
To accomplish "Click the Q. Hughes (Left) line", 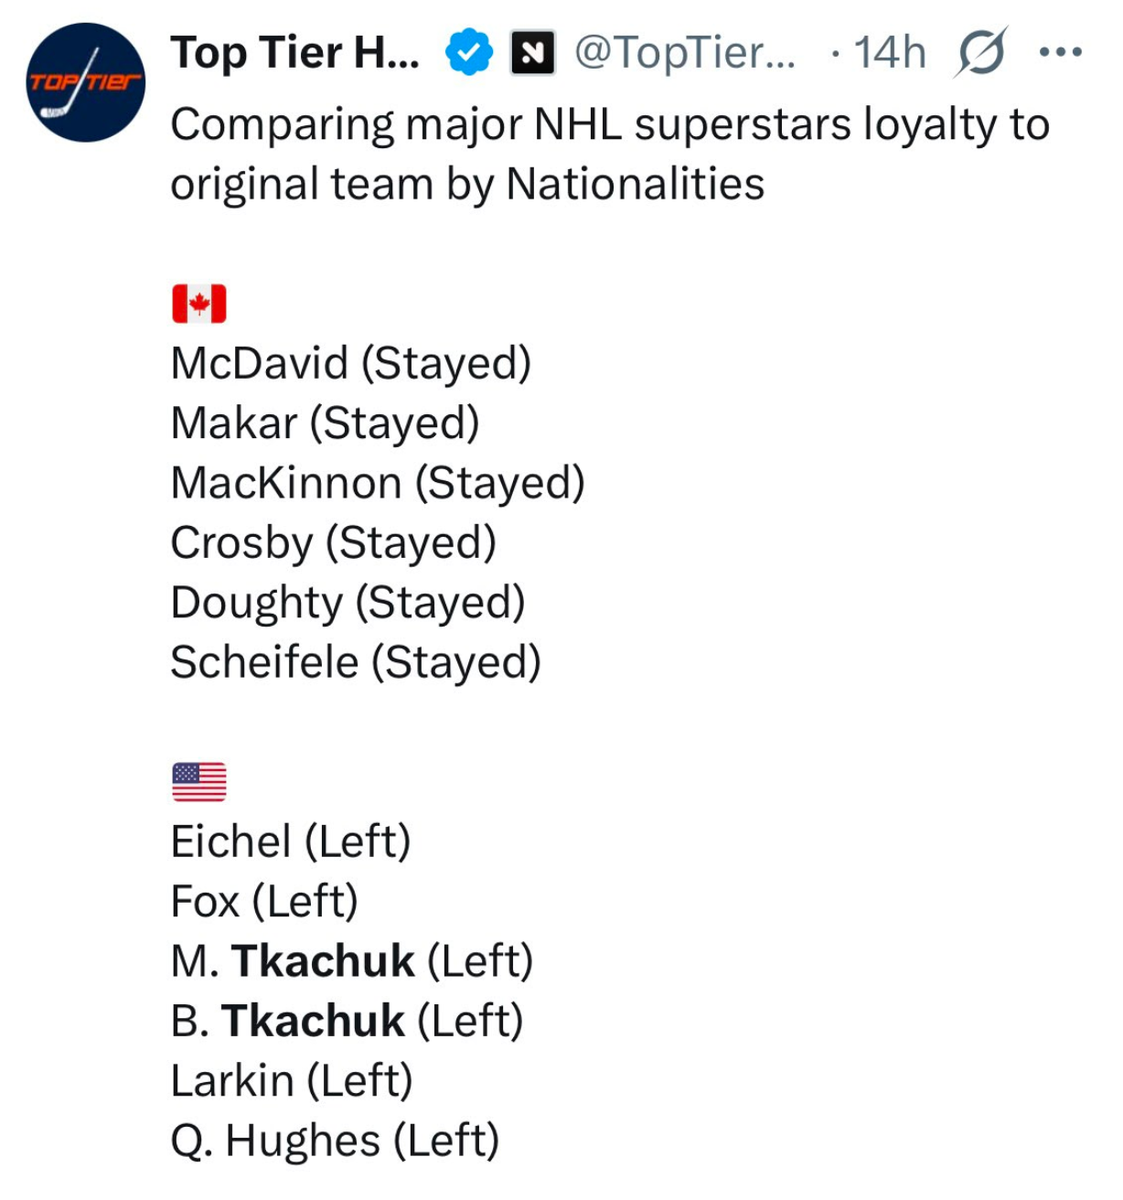I will pos(335,1141).
